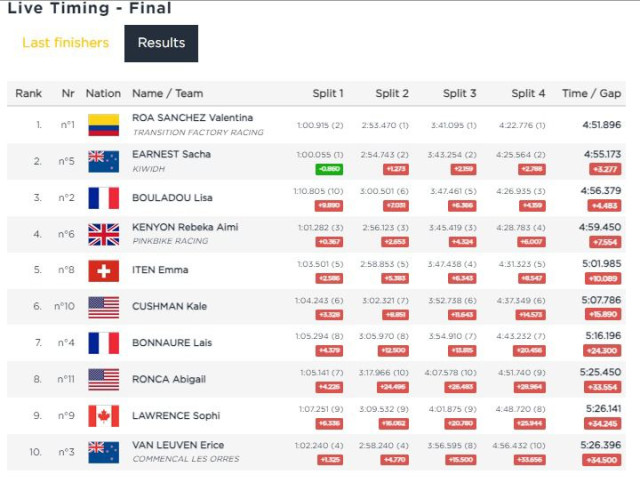Click the green -0.860 Split 1 badge

point(329,169)
